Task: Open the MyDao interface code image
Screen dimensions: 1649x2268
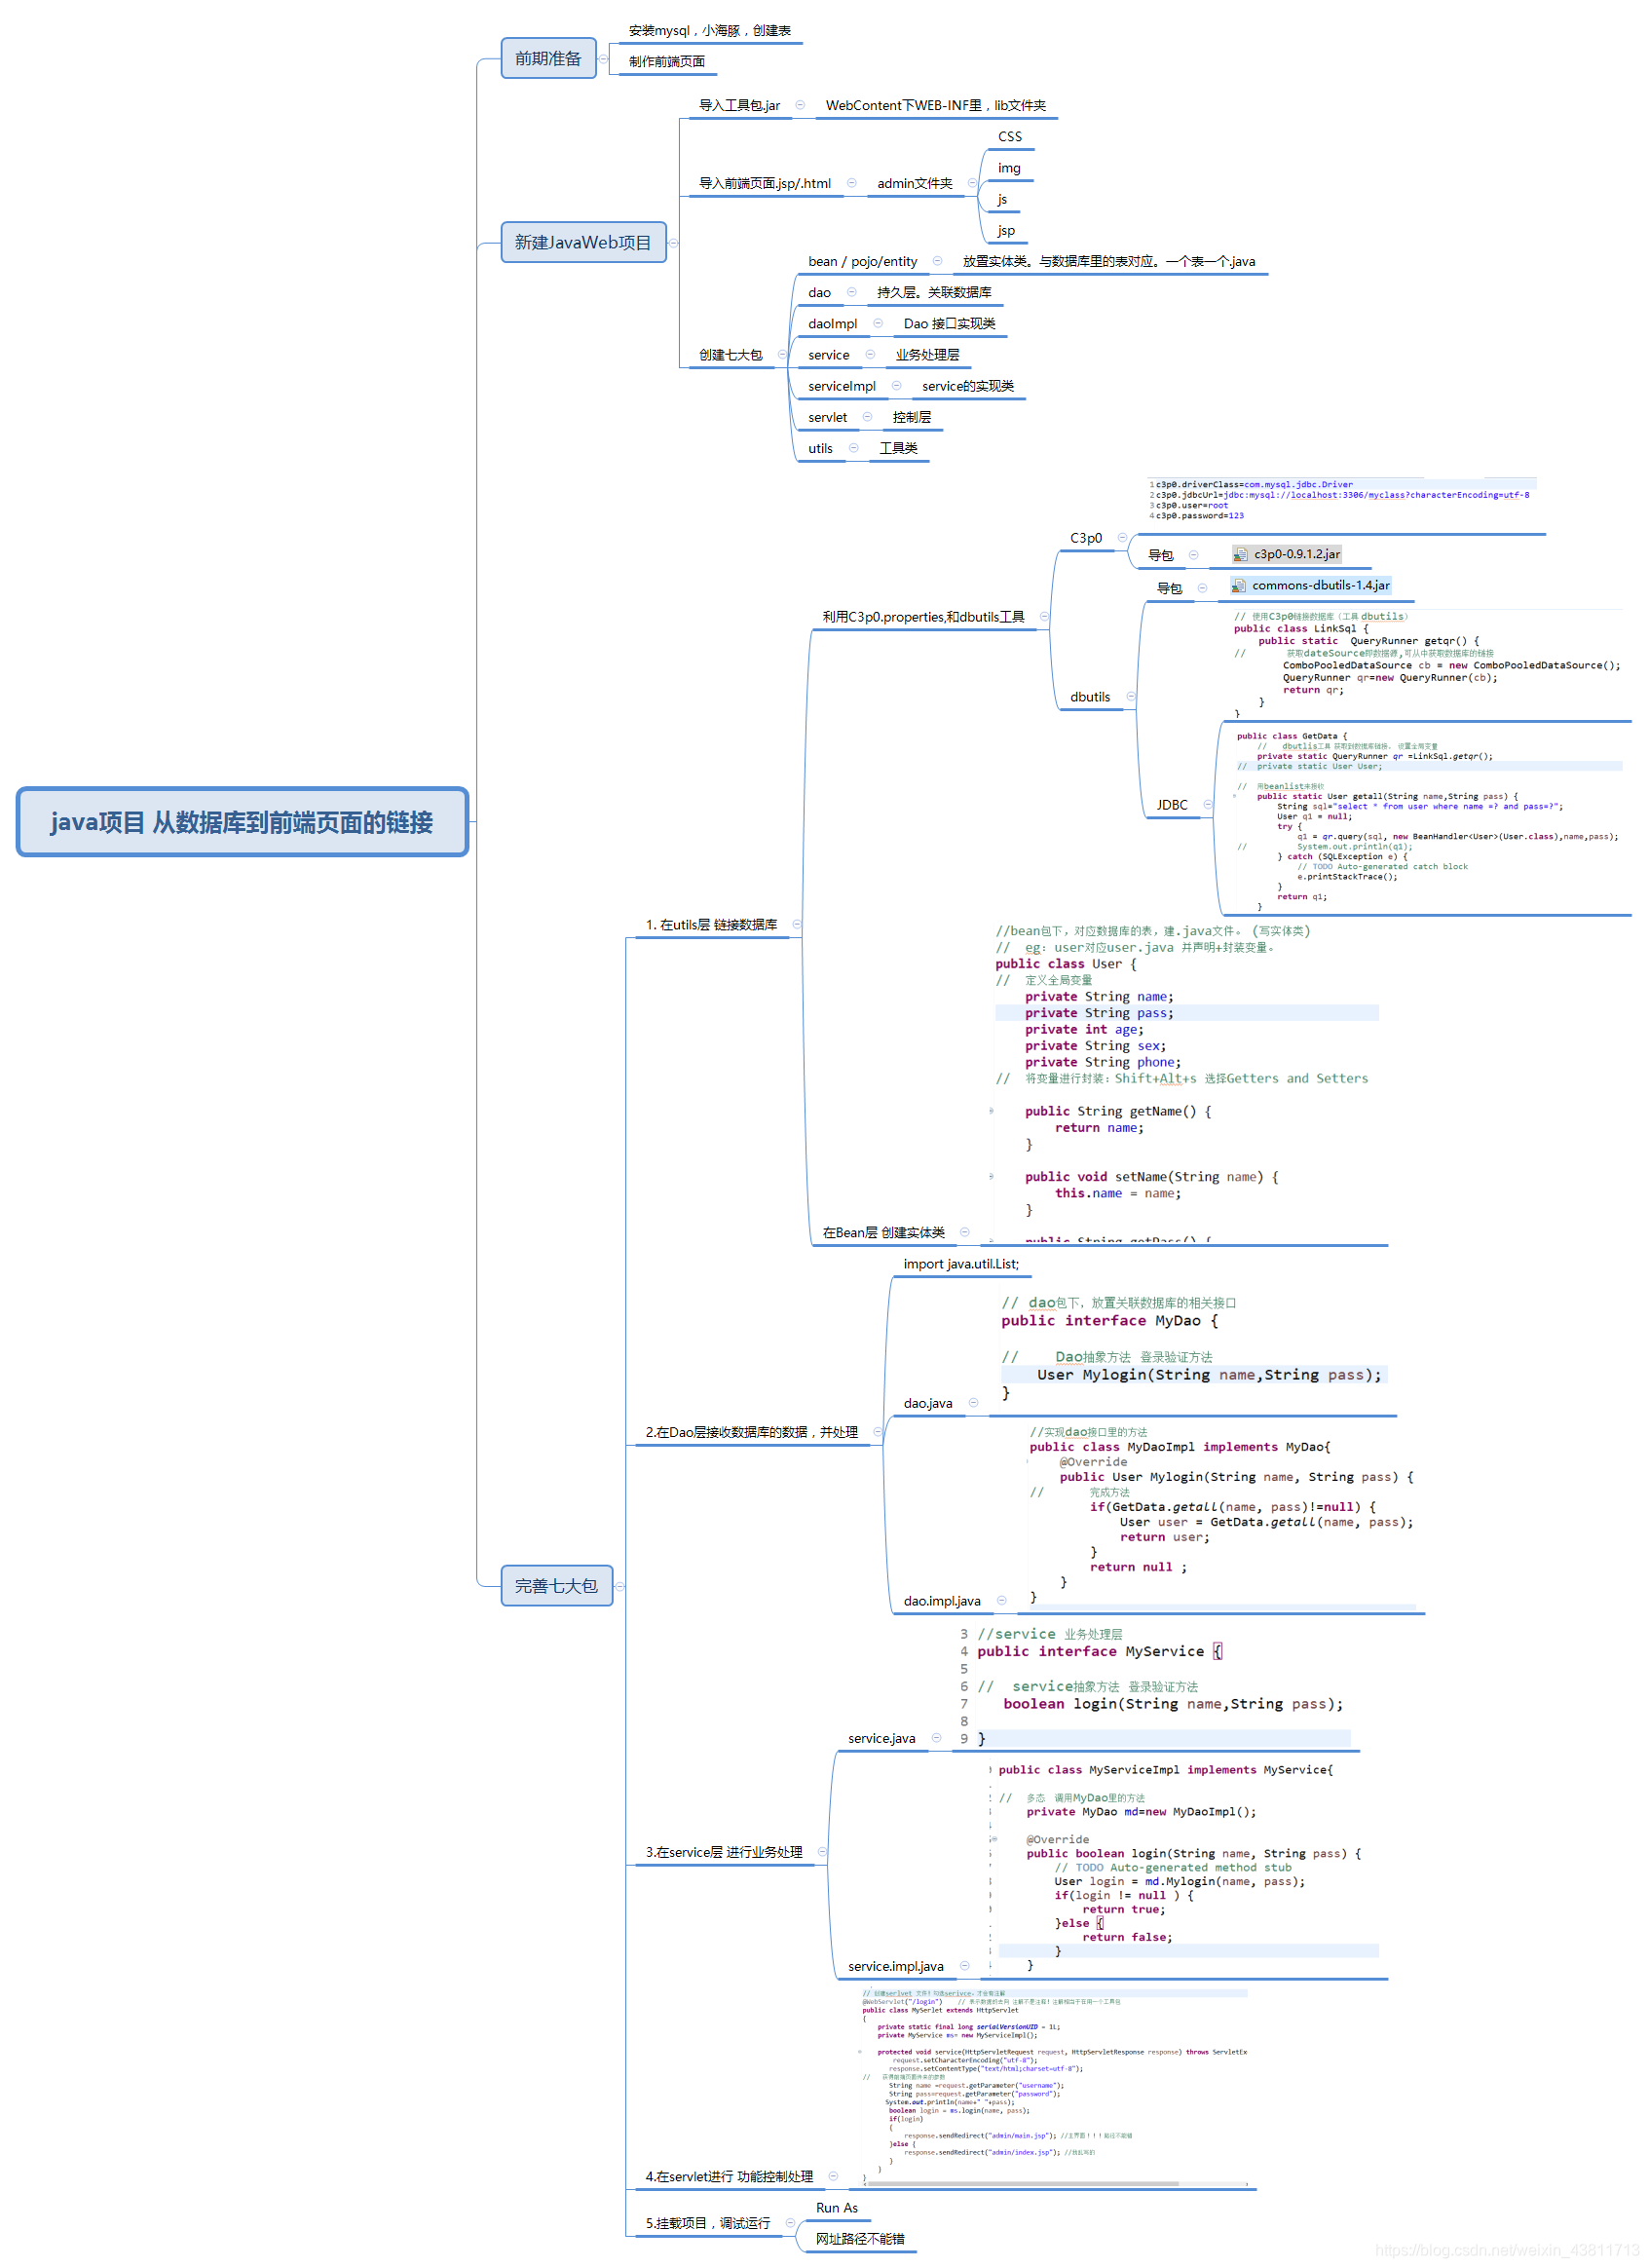Action: tap(1193, 1348)
